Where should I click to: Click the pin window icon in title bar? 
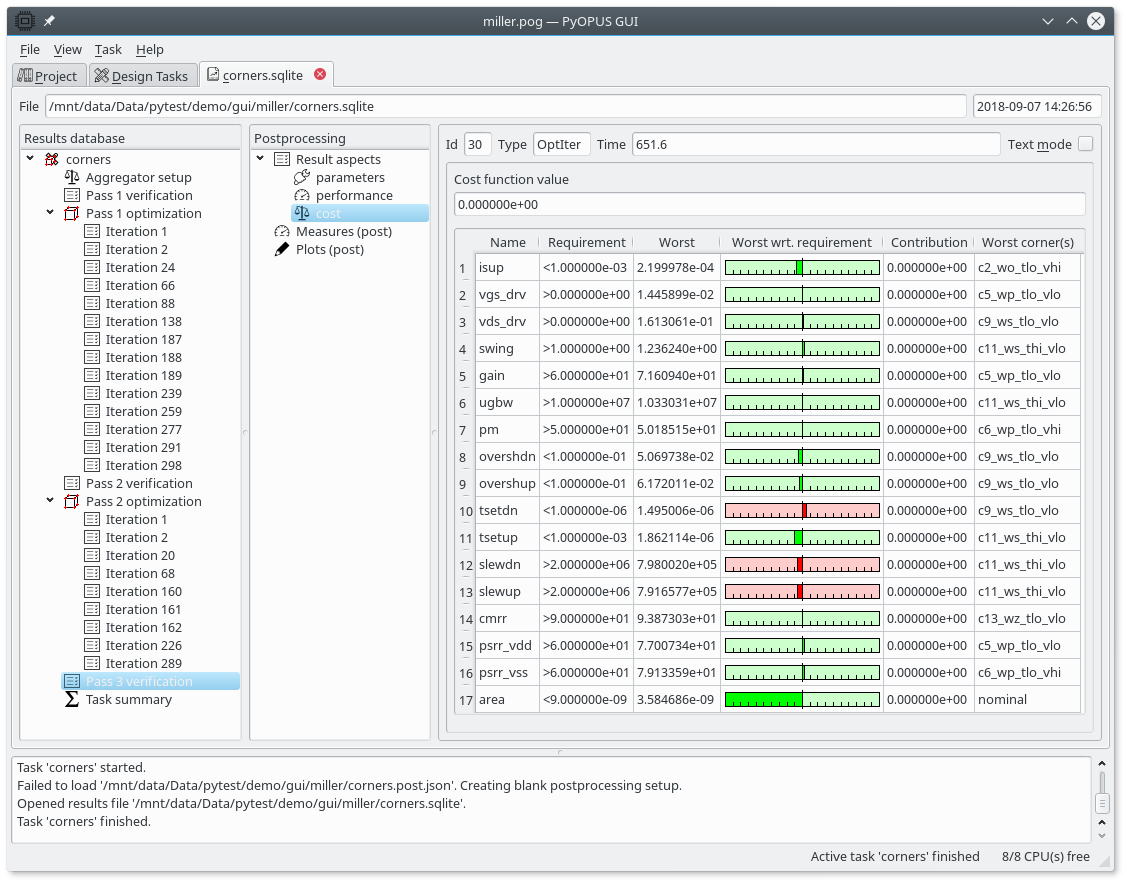(x=49, y=20)
